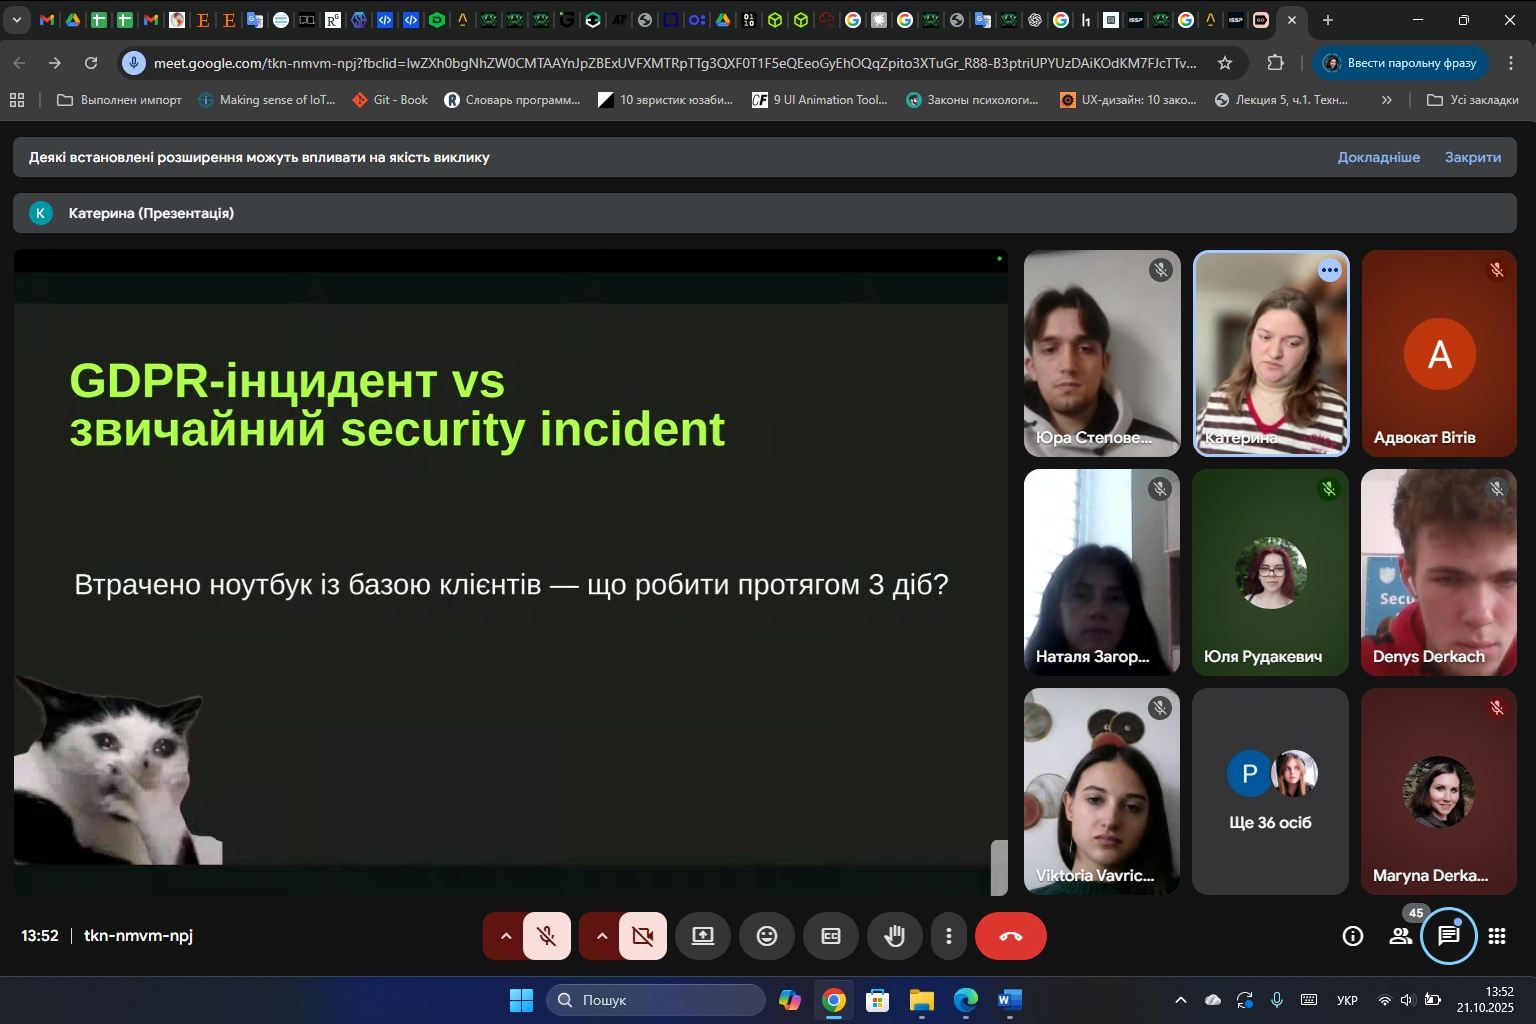Show the participants list
The width and height of the screenshot is (1536, 1024).
click(x=1401, y=936)
